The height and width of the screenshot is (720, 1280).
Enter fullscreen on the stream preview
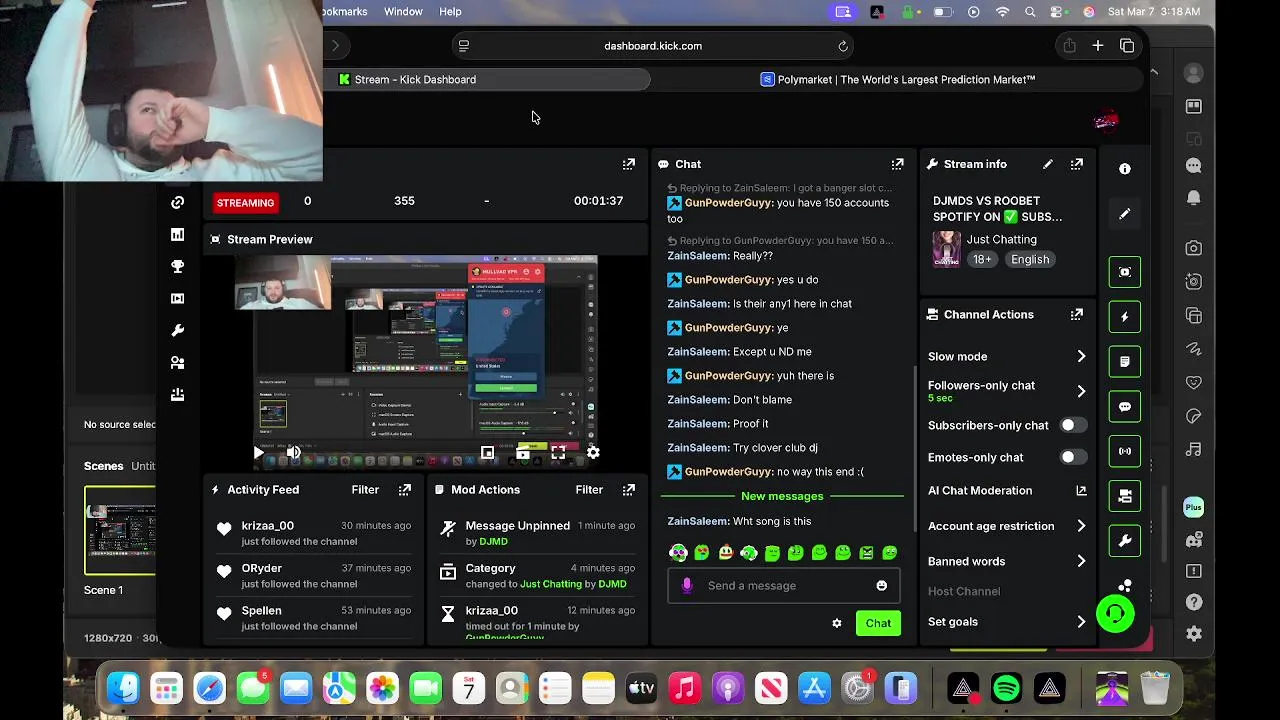tap(558, 453)
